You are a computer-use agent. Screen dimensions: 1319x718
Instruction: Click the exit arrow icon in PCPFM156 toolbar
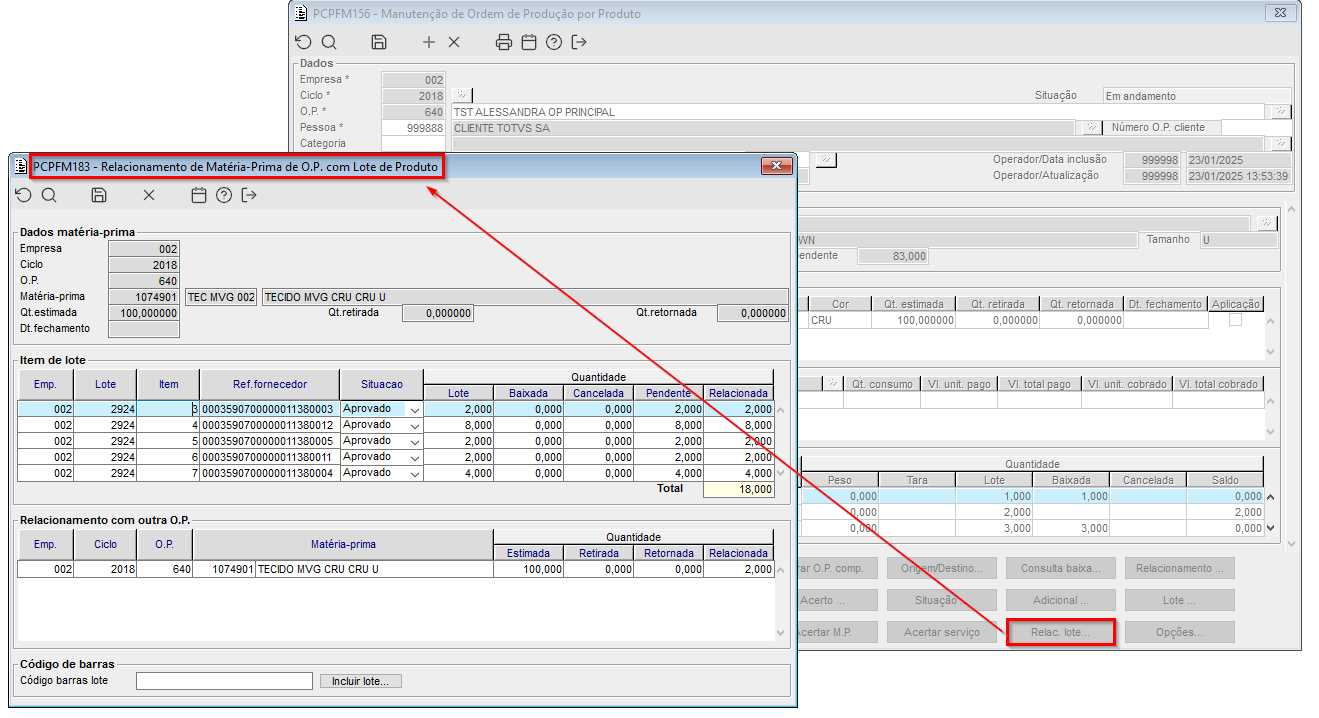coord(579,42)
